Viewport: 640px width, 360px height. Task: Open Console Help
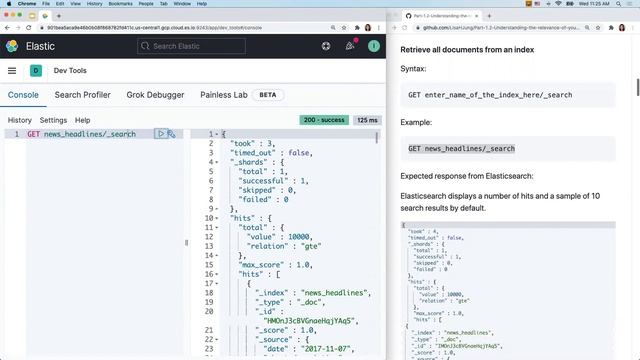pos(82,120)
